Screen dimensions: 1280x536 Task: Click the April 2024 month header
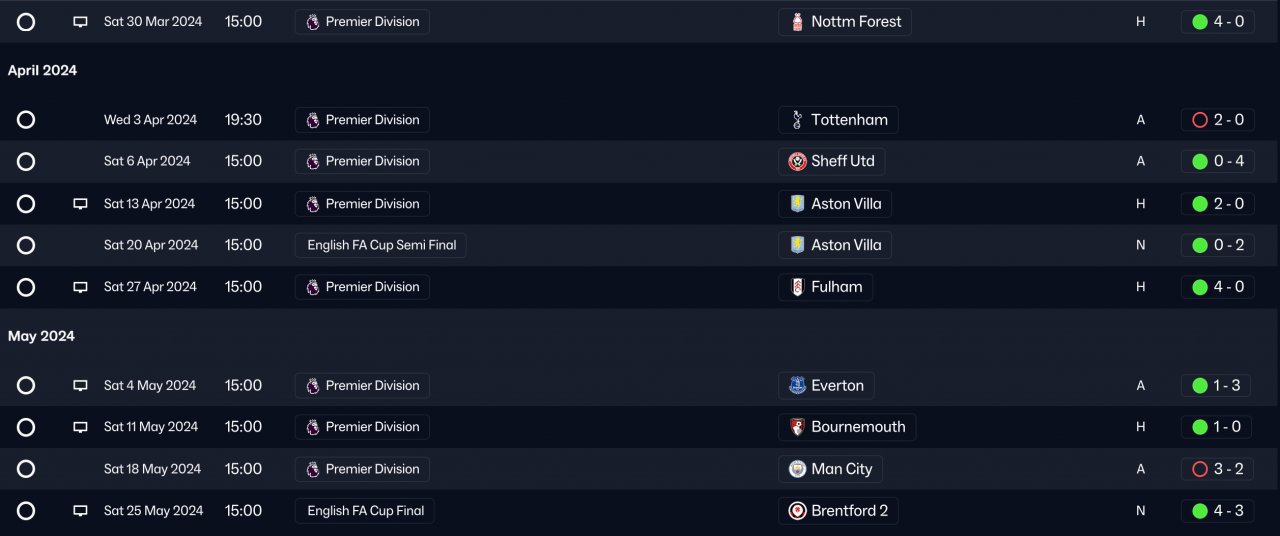pos(42,71)
